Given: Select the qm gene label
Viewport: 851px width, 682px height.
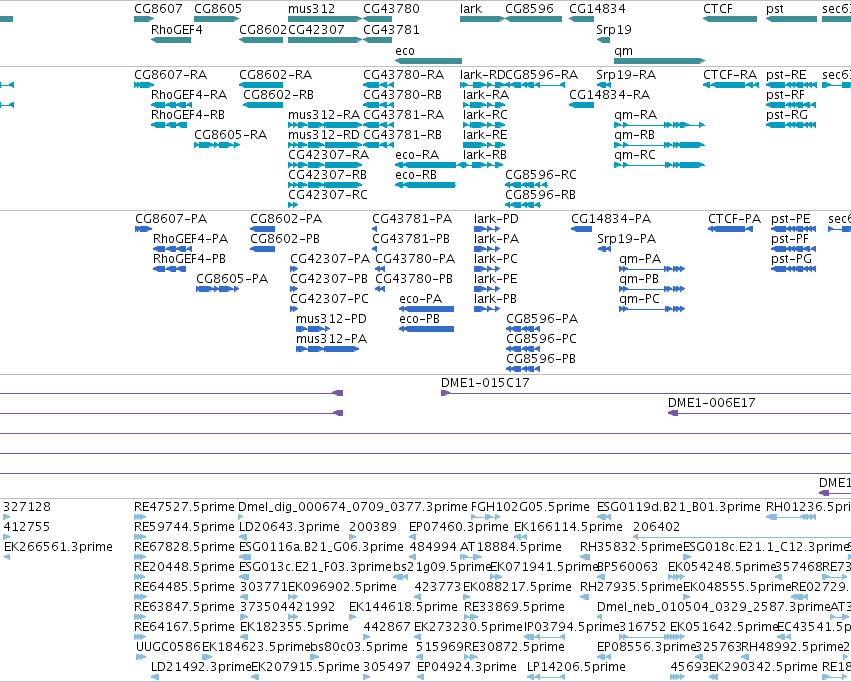Looking at the screenshot, I should 623,51.
